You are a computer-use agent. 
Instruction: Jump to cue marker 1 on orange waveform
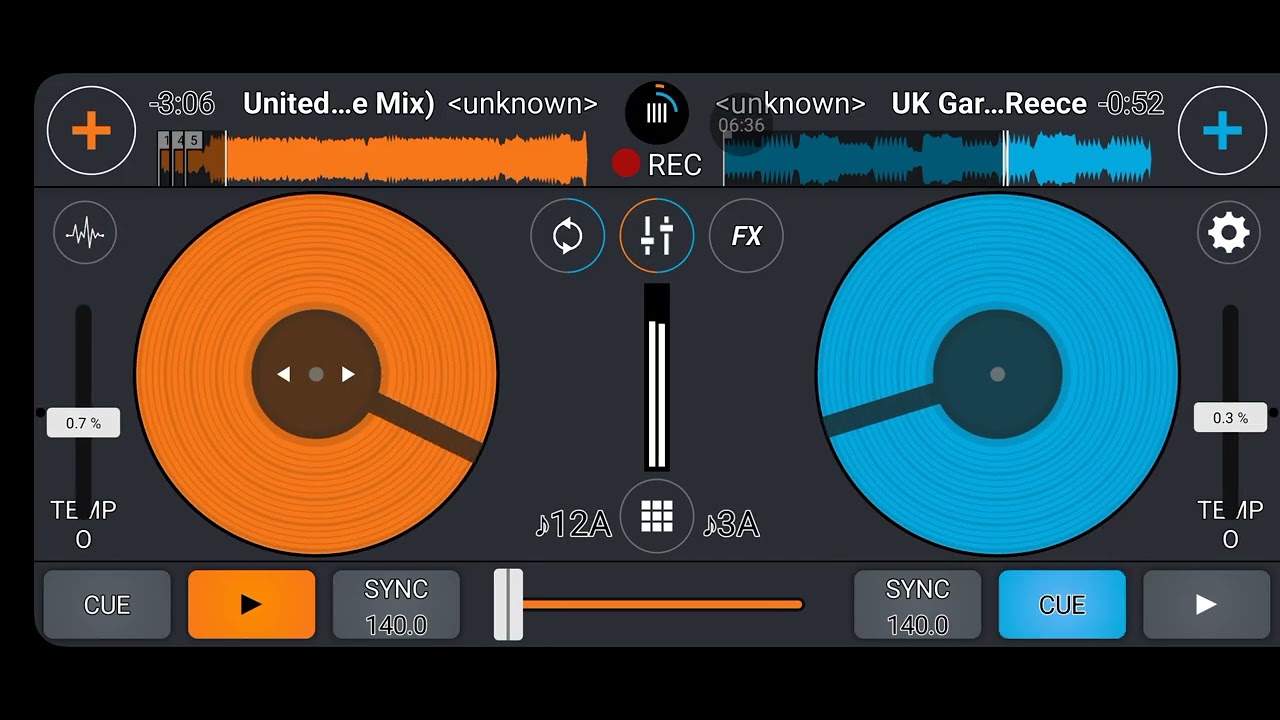click(165, 140)
